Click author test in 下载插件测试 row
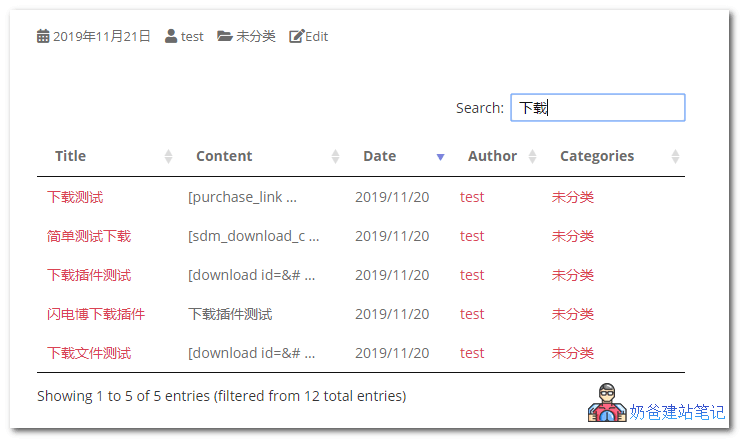Image resolution: width=740 pixels, height=439 pixels. pos(472,275)
